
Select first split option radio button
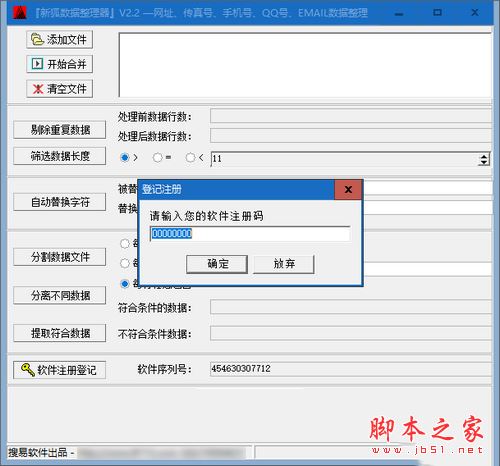pos(125,244)
